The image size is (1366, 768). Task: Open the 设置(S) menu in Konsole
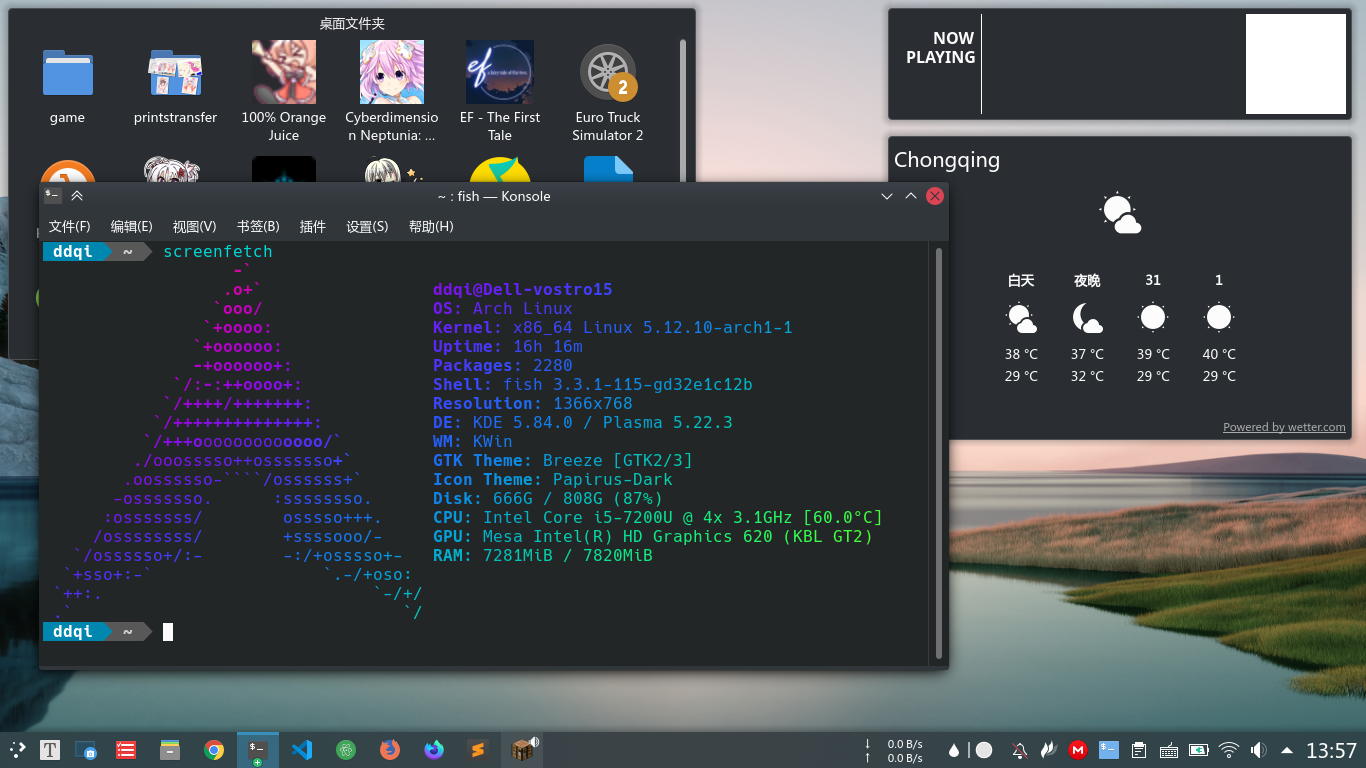367,227
